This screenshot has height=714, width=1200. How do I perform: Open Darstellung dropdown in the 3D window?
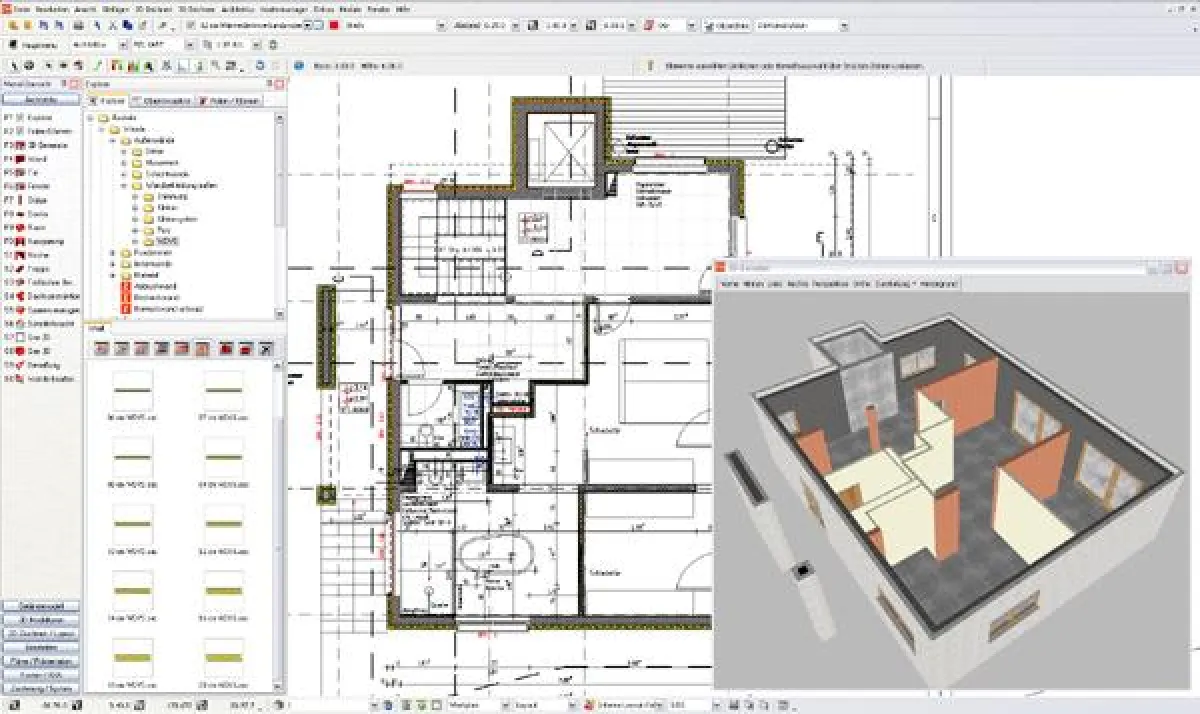click(x=896, y=285)
